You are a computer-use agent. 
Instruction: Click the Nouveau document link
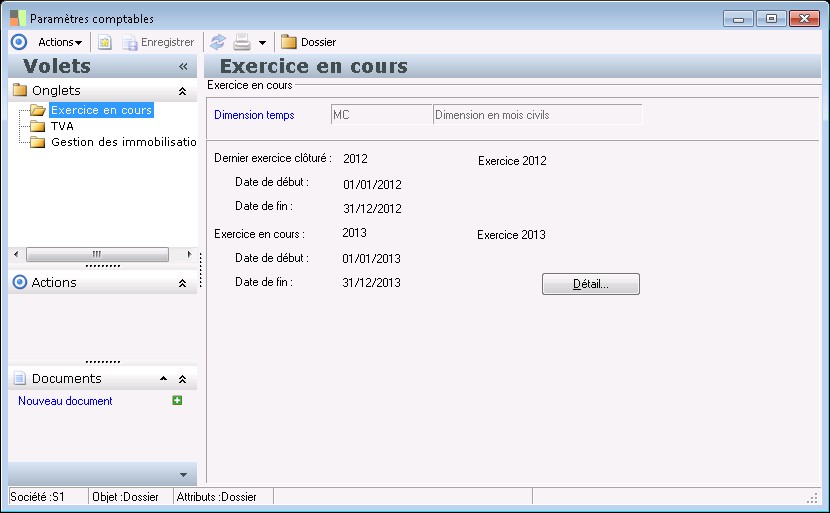click(x=65, y=401)
